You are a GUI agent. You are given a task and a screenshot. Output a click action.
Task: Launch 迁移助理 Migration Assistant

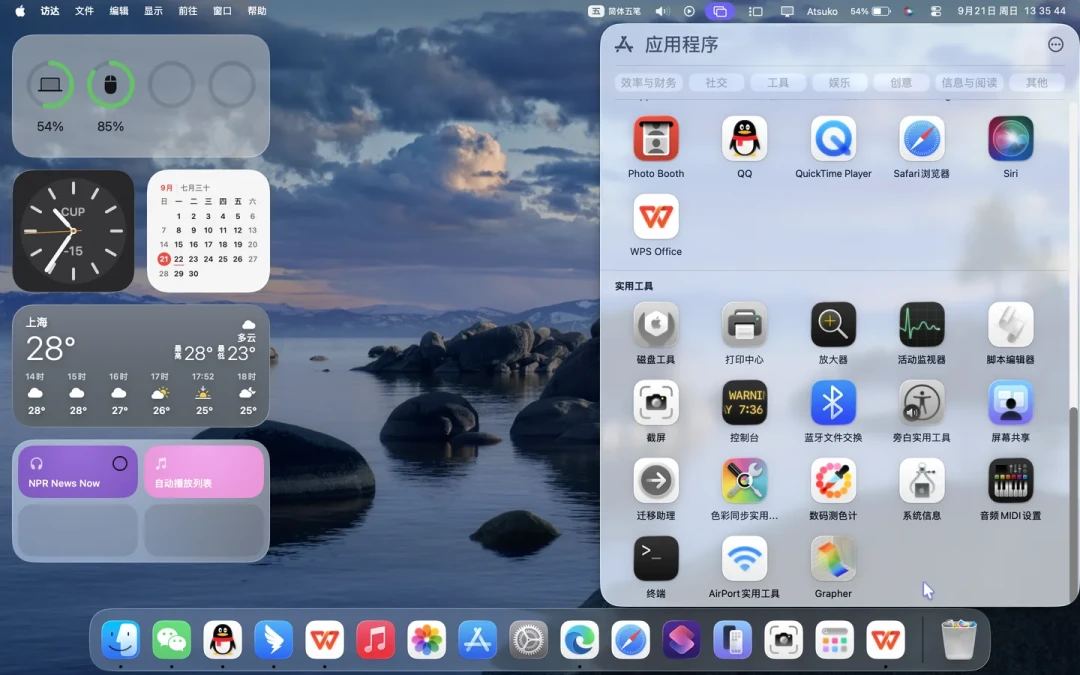(656, 481)
